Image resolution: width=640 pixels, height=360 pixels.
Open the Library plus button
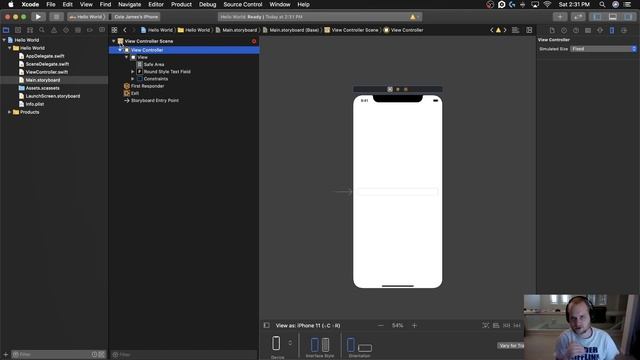coord(560,17)
